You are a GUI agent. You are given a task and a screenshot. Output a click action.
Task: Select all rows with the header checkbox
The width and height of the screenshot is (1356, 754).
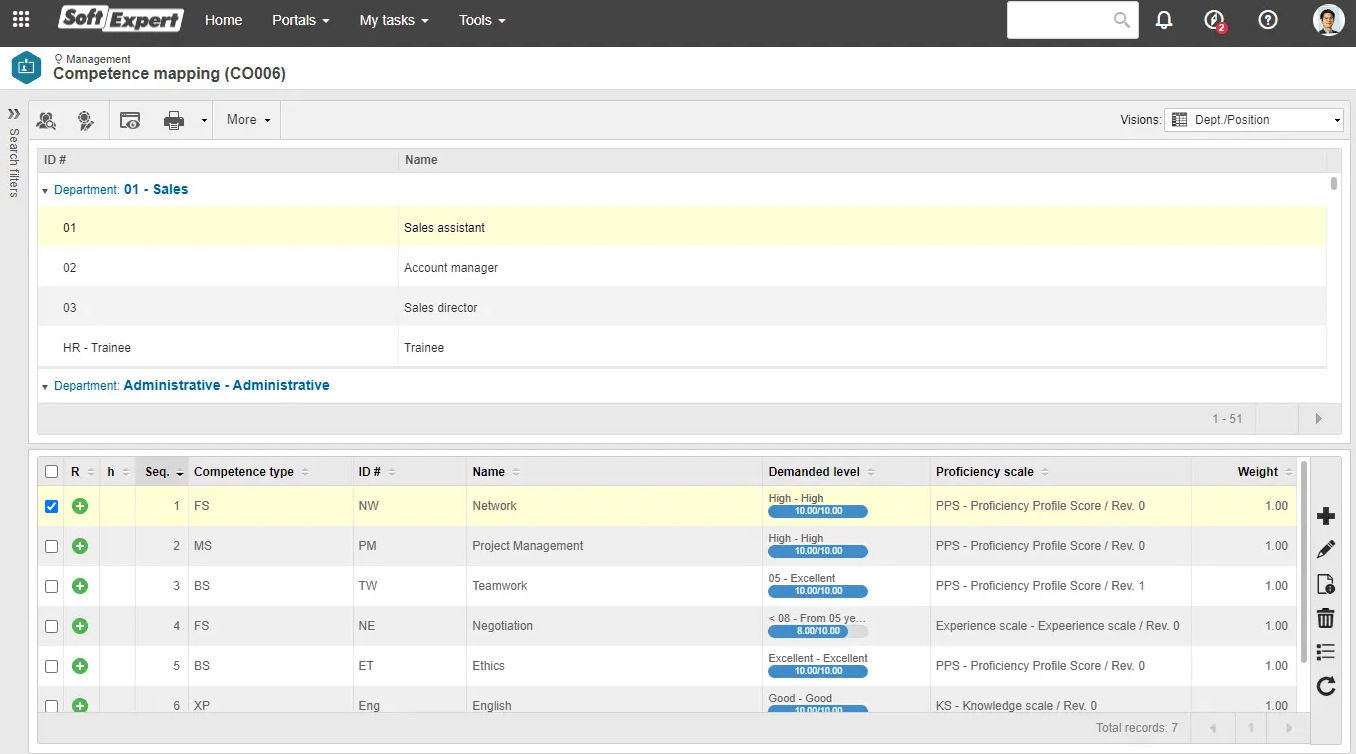pos(51,471)
